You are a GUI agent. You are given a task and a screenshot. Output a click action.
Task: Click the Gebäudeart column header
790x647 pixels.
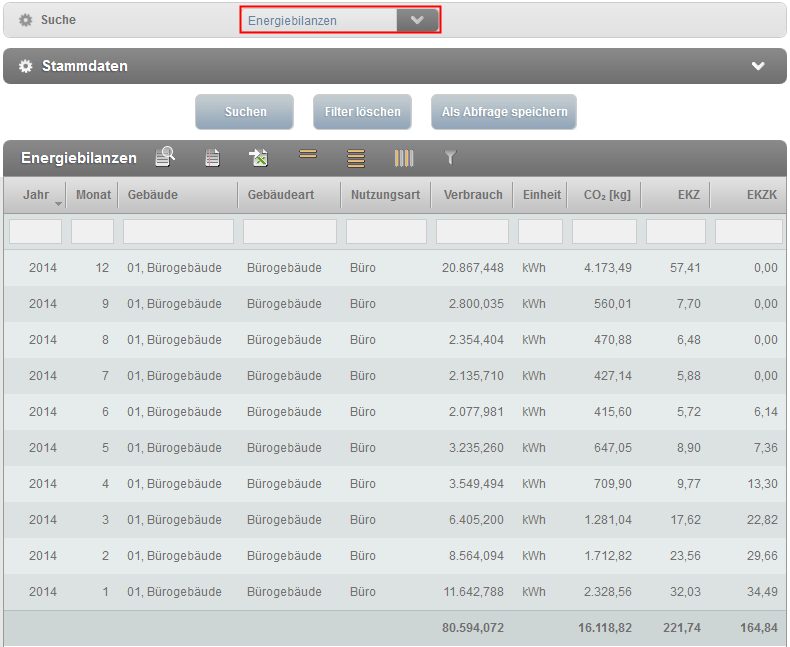281,194
